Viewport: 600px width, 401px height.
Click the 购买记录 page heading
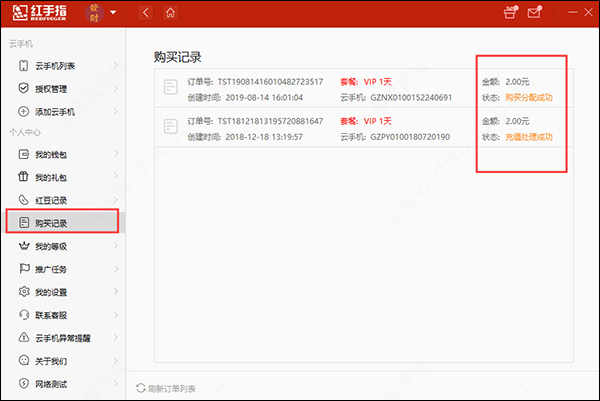pos(178,57)
